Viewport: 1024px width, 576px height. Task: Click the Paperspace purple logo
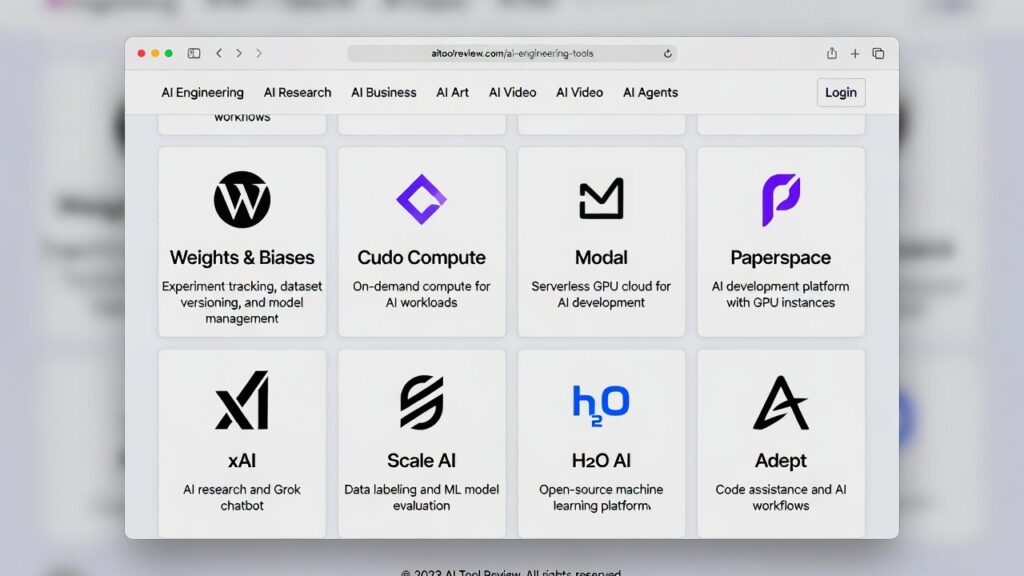[780, 200]
